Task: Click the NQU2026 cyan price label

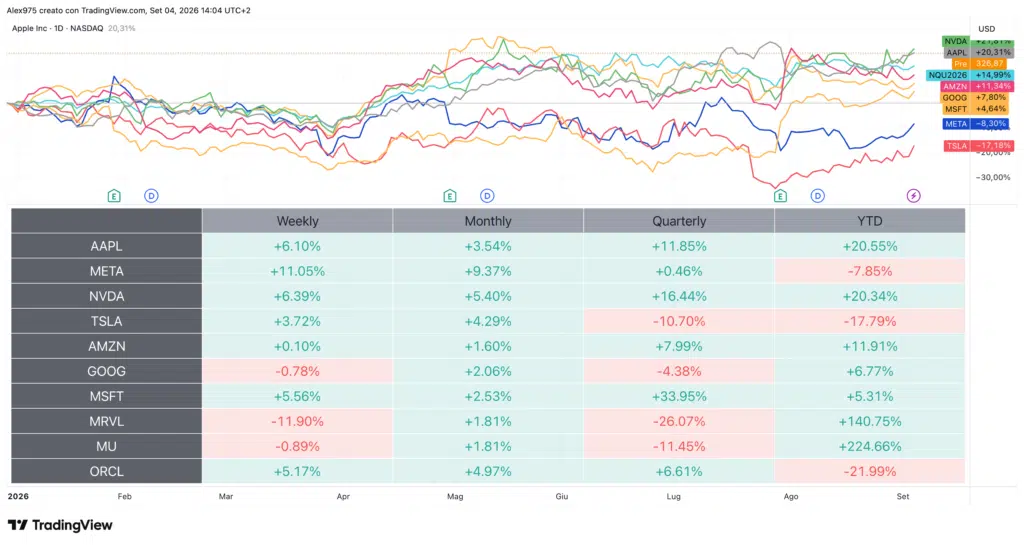Action: pyautogui.click(x=970, y=75)
